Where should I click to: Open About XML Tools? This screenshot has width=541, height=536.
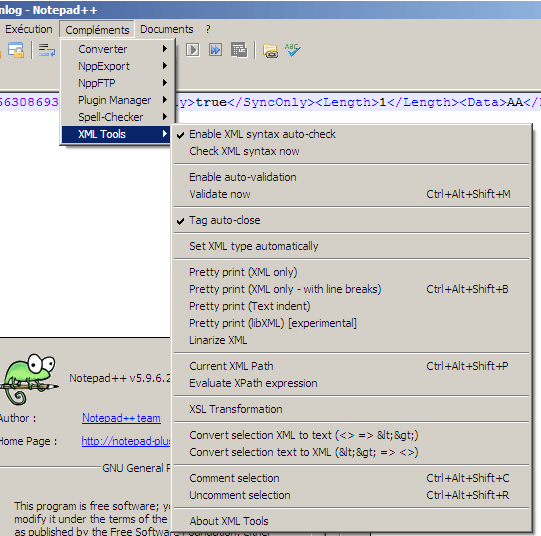point(352,521)
